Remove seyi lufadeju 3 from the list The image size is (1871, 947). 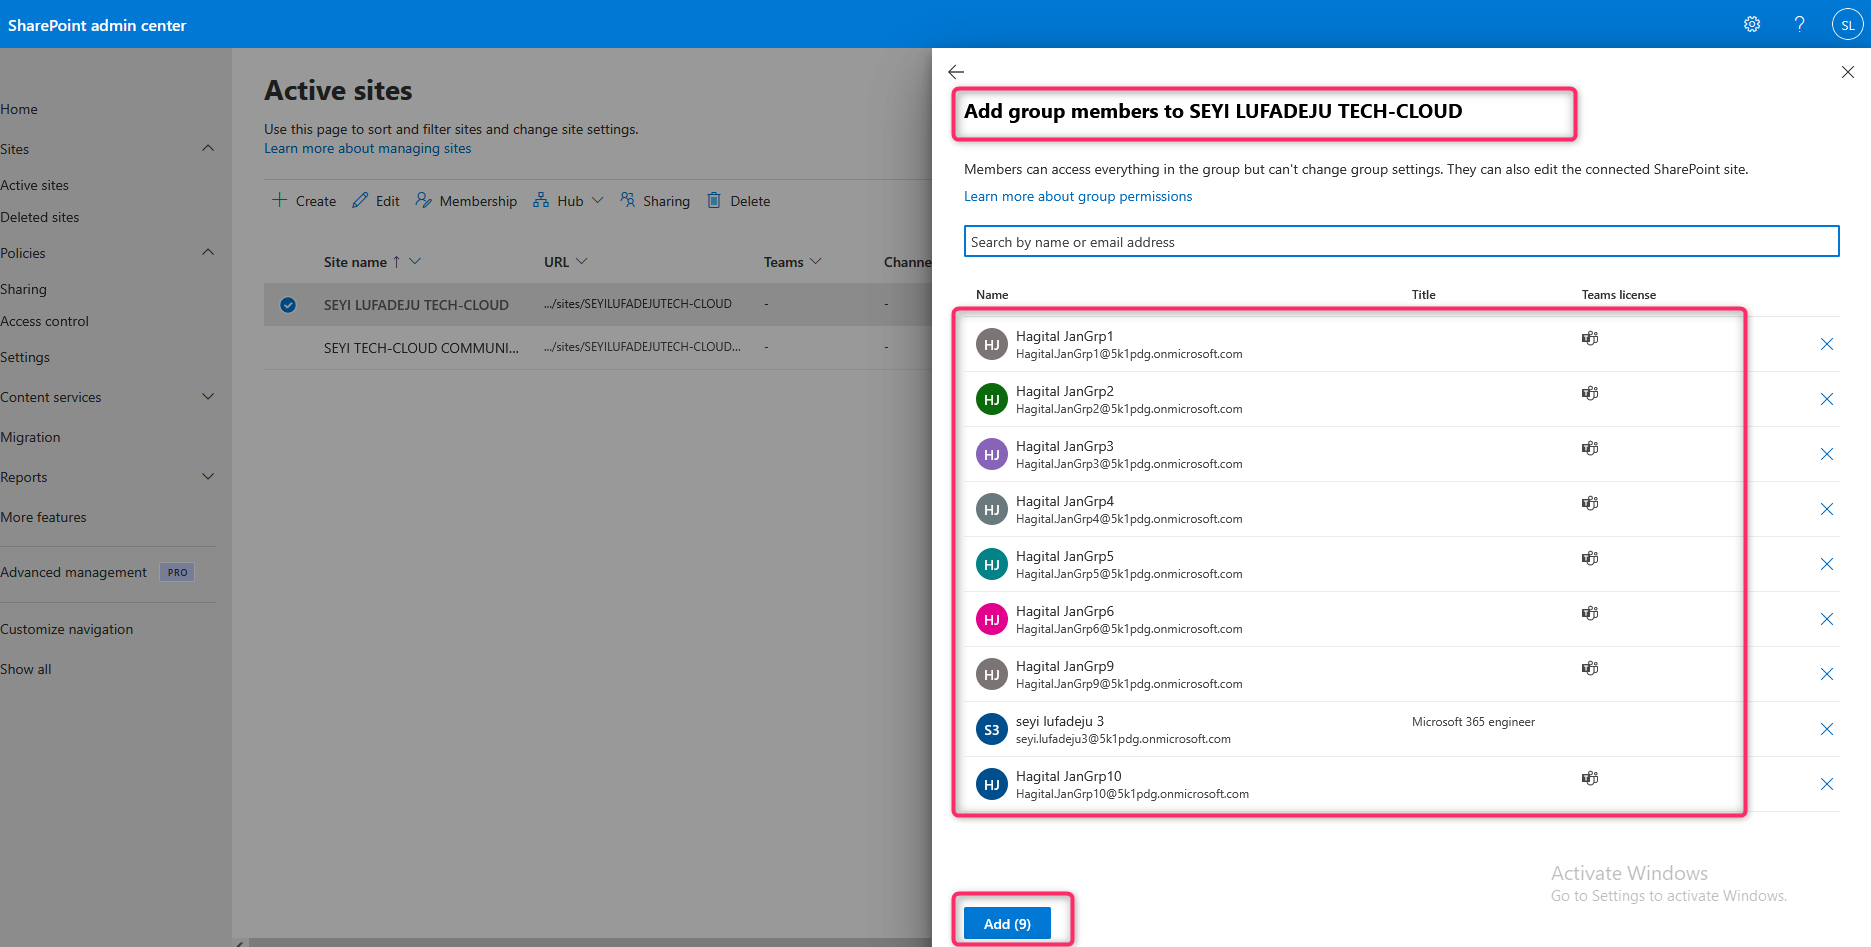point(1827,729)
